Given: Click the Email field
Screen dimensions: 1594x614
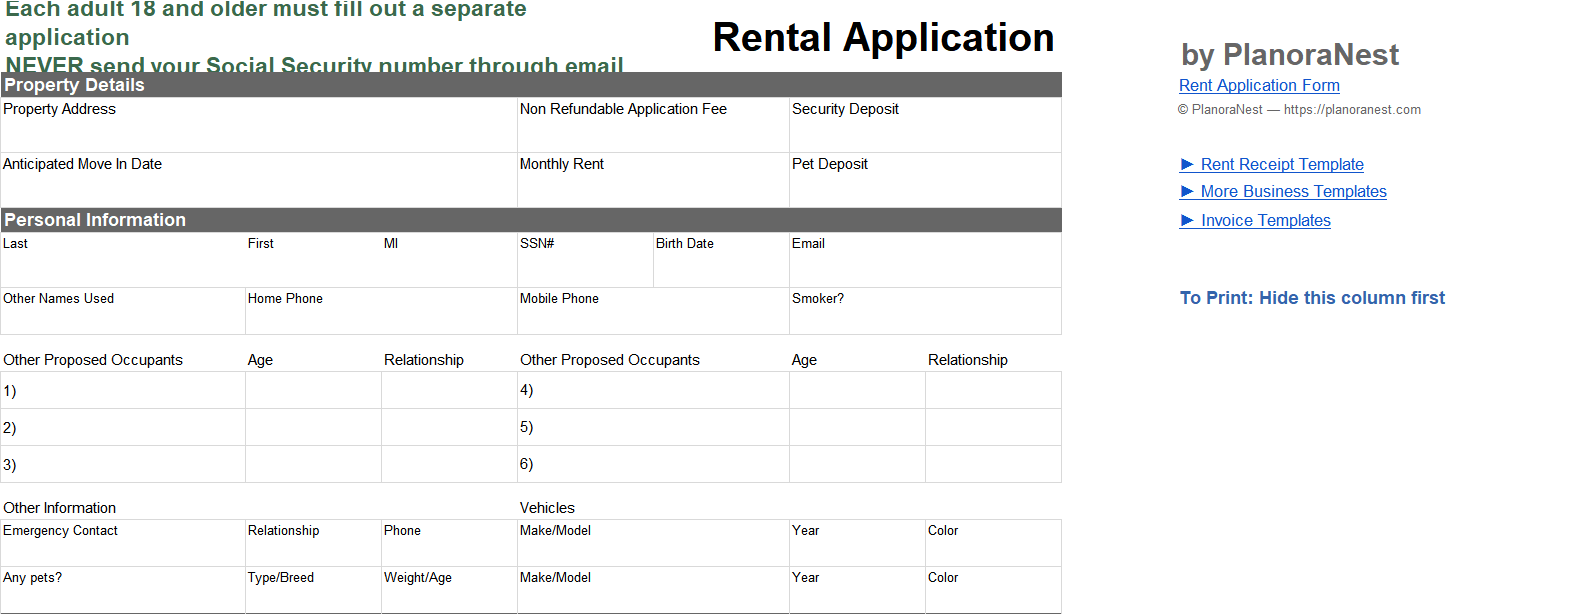Looking at the screenshot, I should (x=925, y=260).
